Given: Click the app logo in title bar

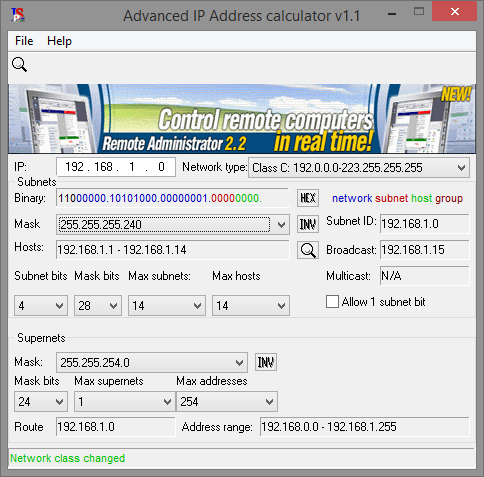Looking at the screenshot, I should click(x=18, y=15).
